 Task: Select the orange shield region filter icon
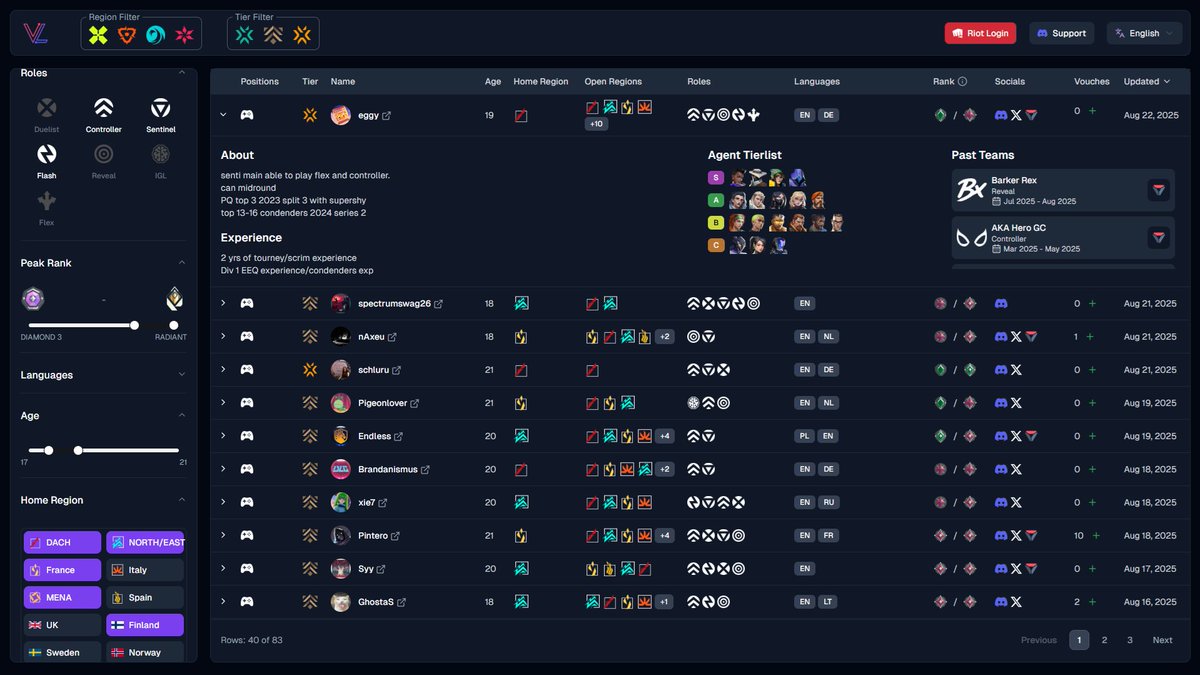point(126,35)
